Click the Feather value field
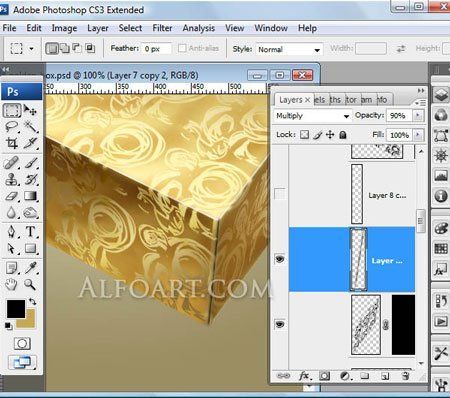450x398 pixels. coord(156,49)
